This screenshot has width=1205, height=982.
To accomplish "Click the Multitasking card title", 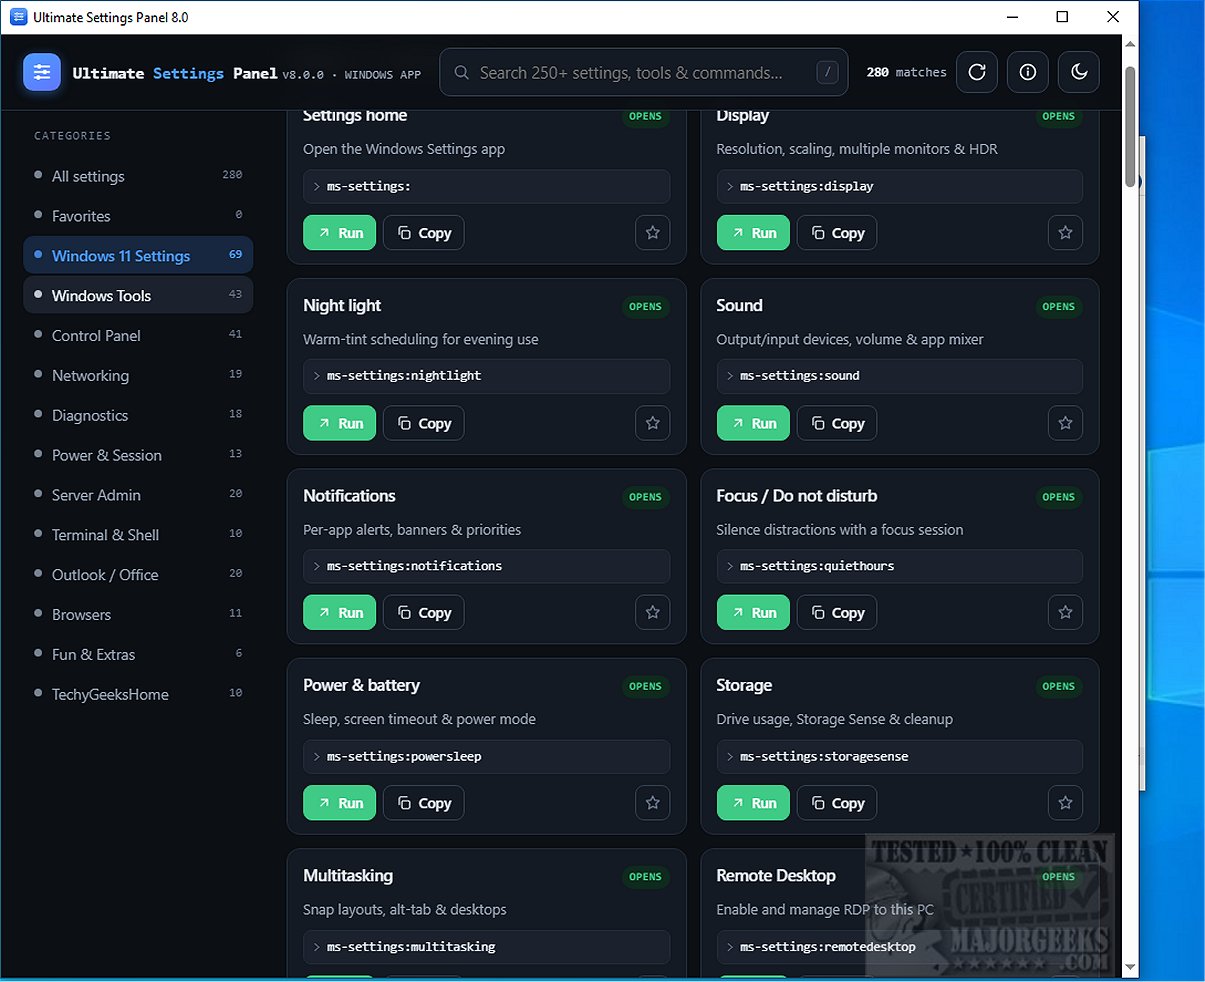I will point(348,875).
